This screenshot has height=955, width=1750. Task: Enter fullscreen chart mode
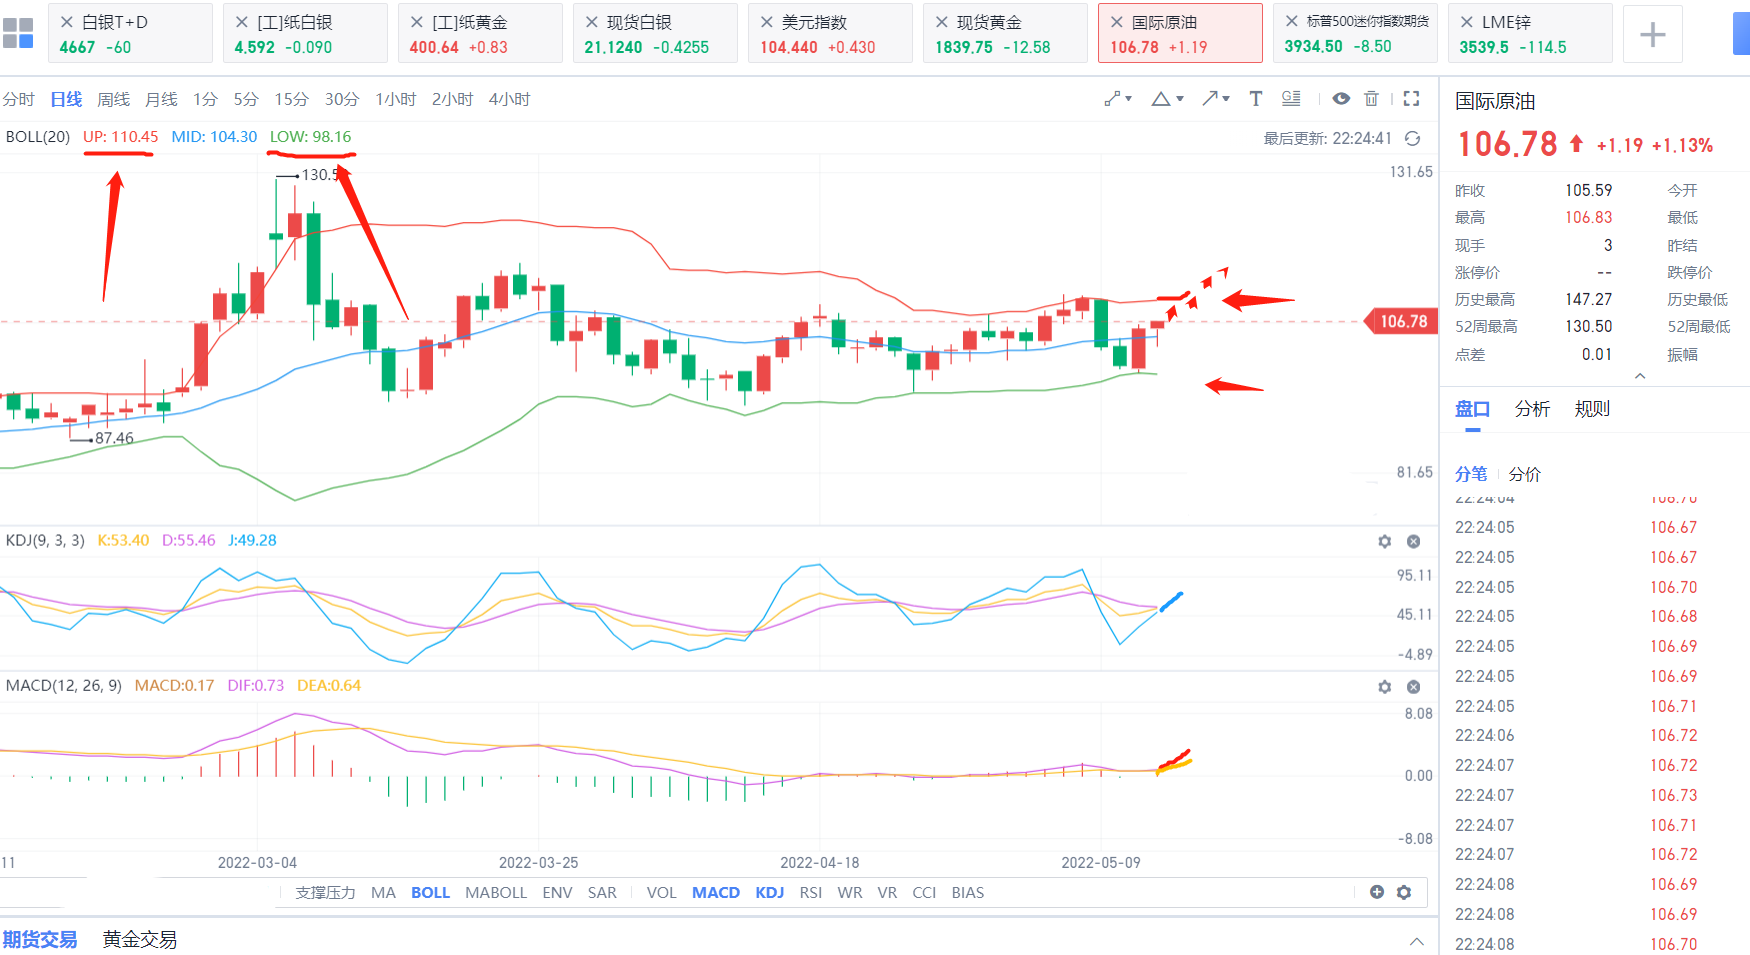coord(1411,98)
